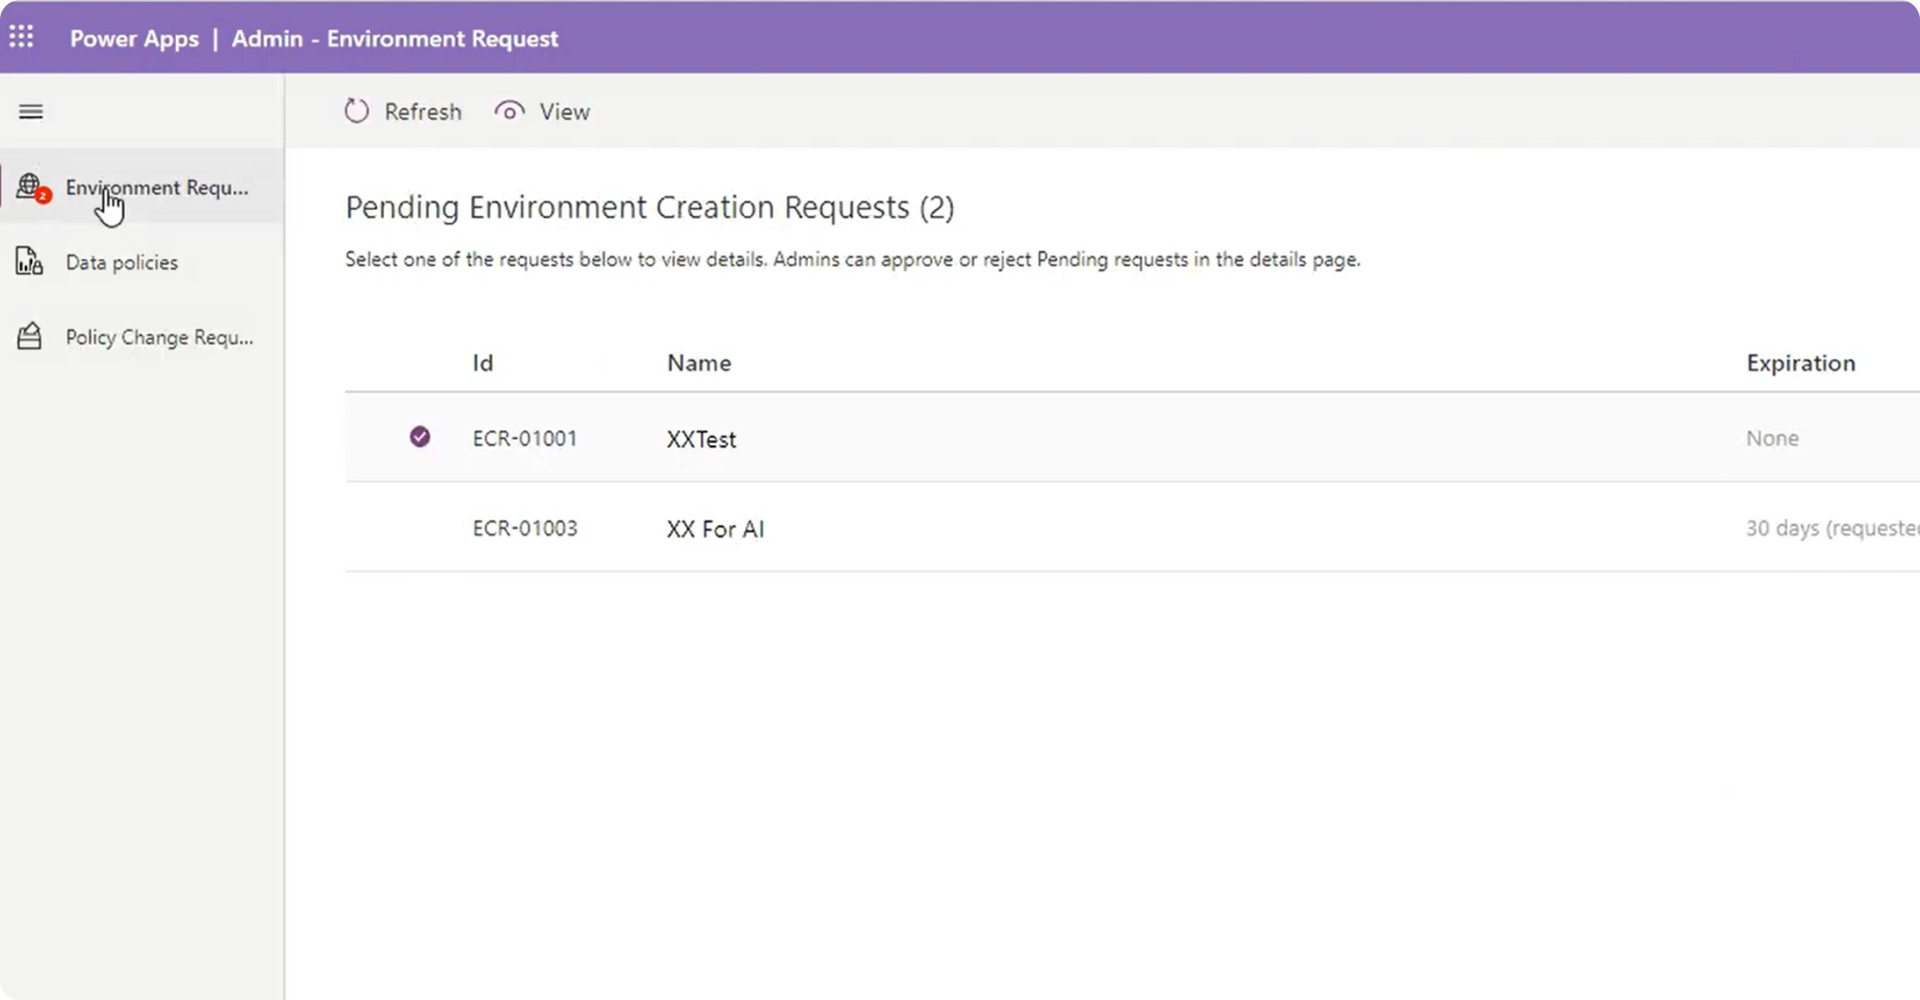Click the Power Apps title link

click(134, 39)
